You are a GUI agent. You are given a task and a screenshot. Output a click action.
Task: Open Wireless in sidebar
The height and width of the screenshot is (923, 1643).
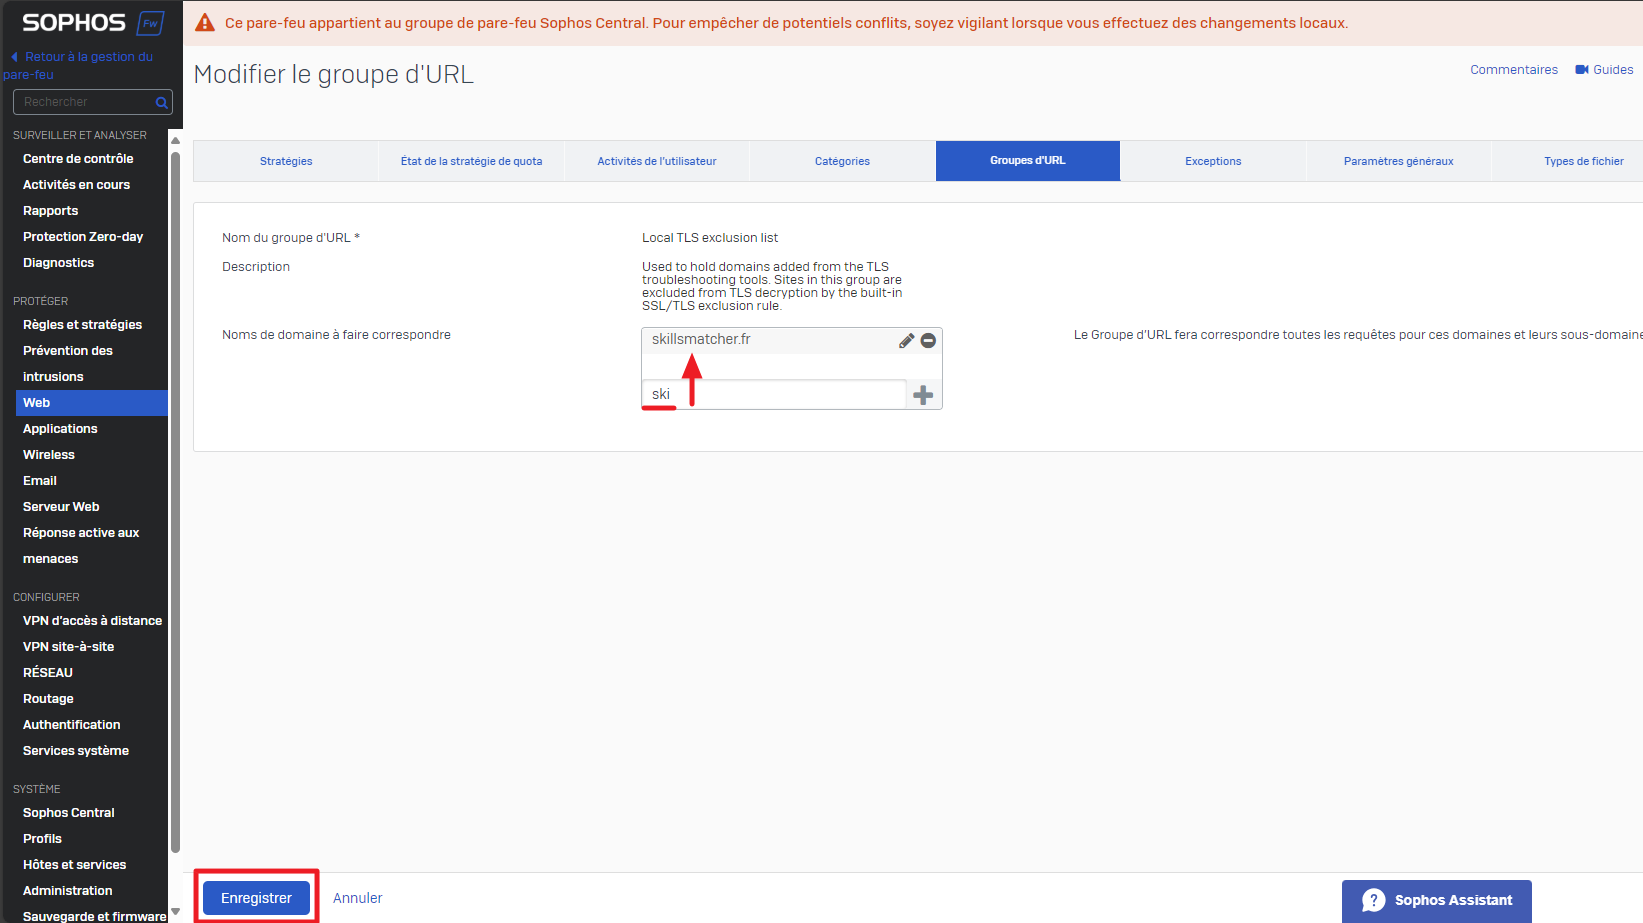tap(49, 455)
